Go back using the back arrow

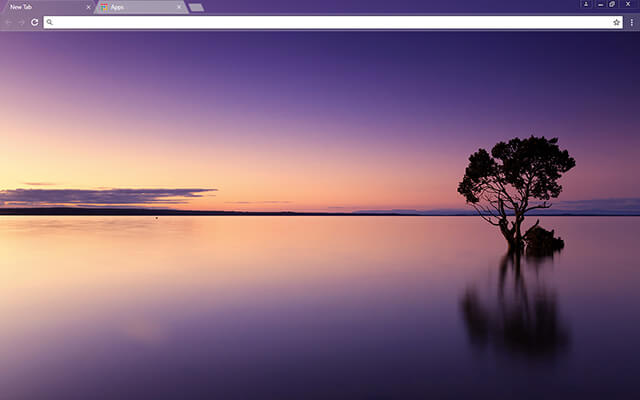click(x=9, y=22)
